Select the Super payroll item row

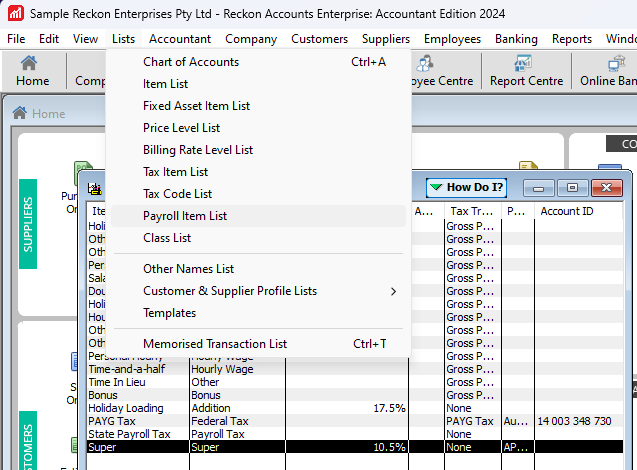pos(355,447)
